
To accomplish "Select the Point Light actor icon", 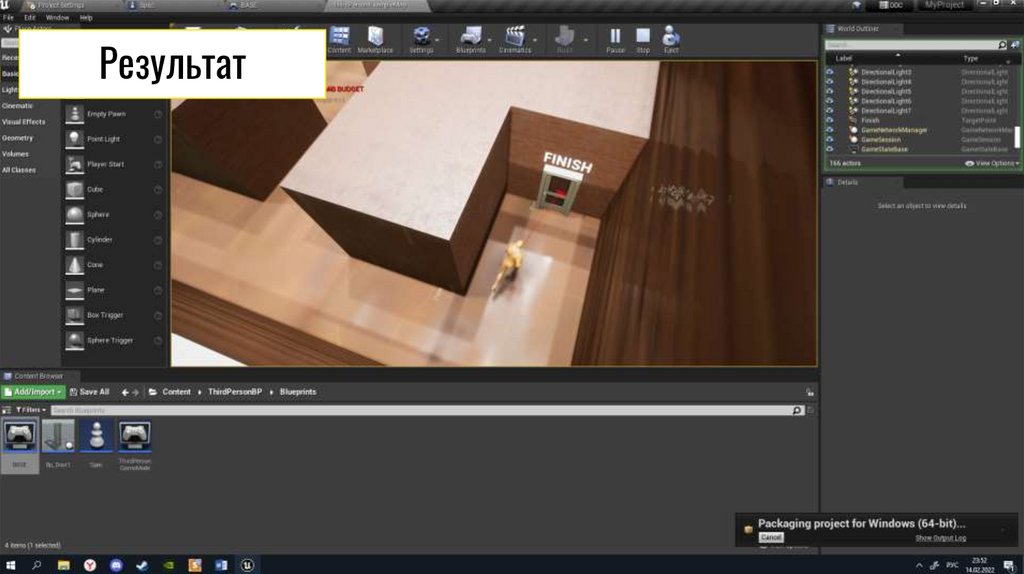I will [75, 139].
